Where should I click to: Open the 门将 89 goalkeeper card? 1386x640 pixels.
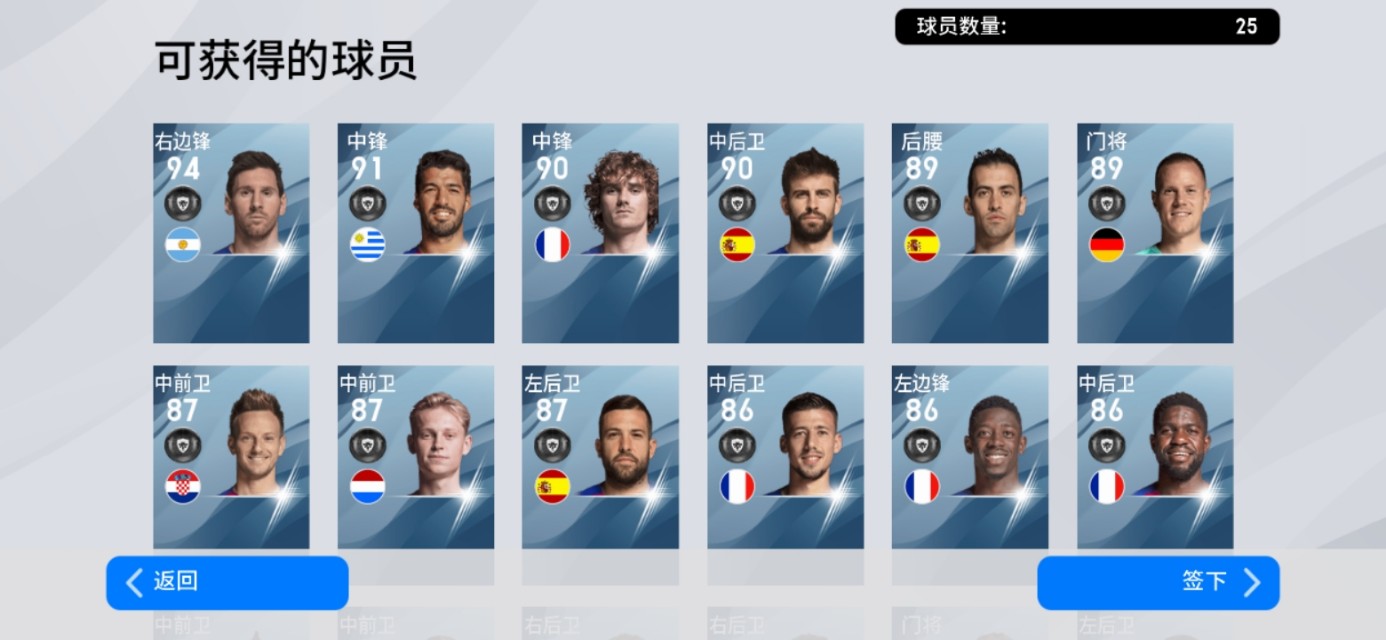point(1155,233)
